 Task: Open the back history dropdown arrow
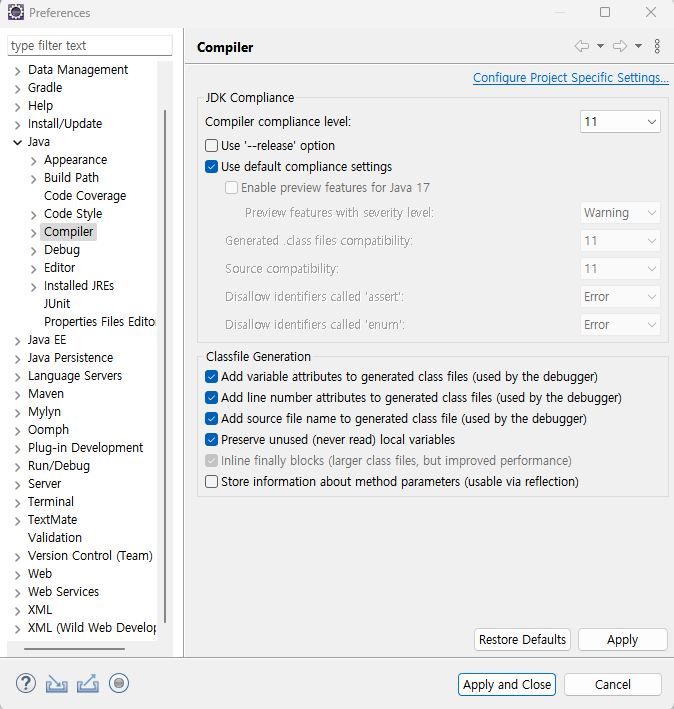click(x=600, y=46)
